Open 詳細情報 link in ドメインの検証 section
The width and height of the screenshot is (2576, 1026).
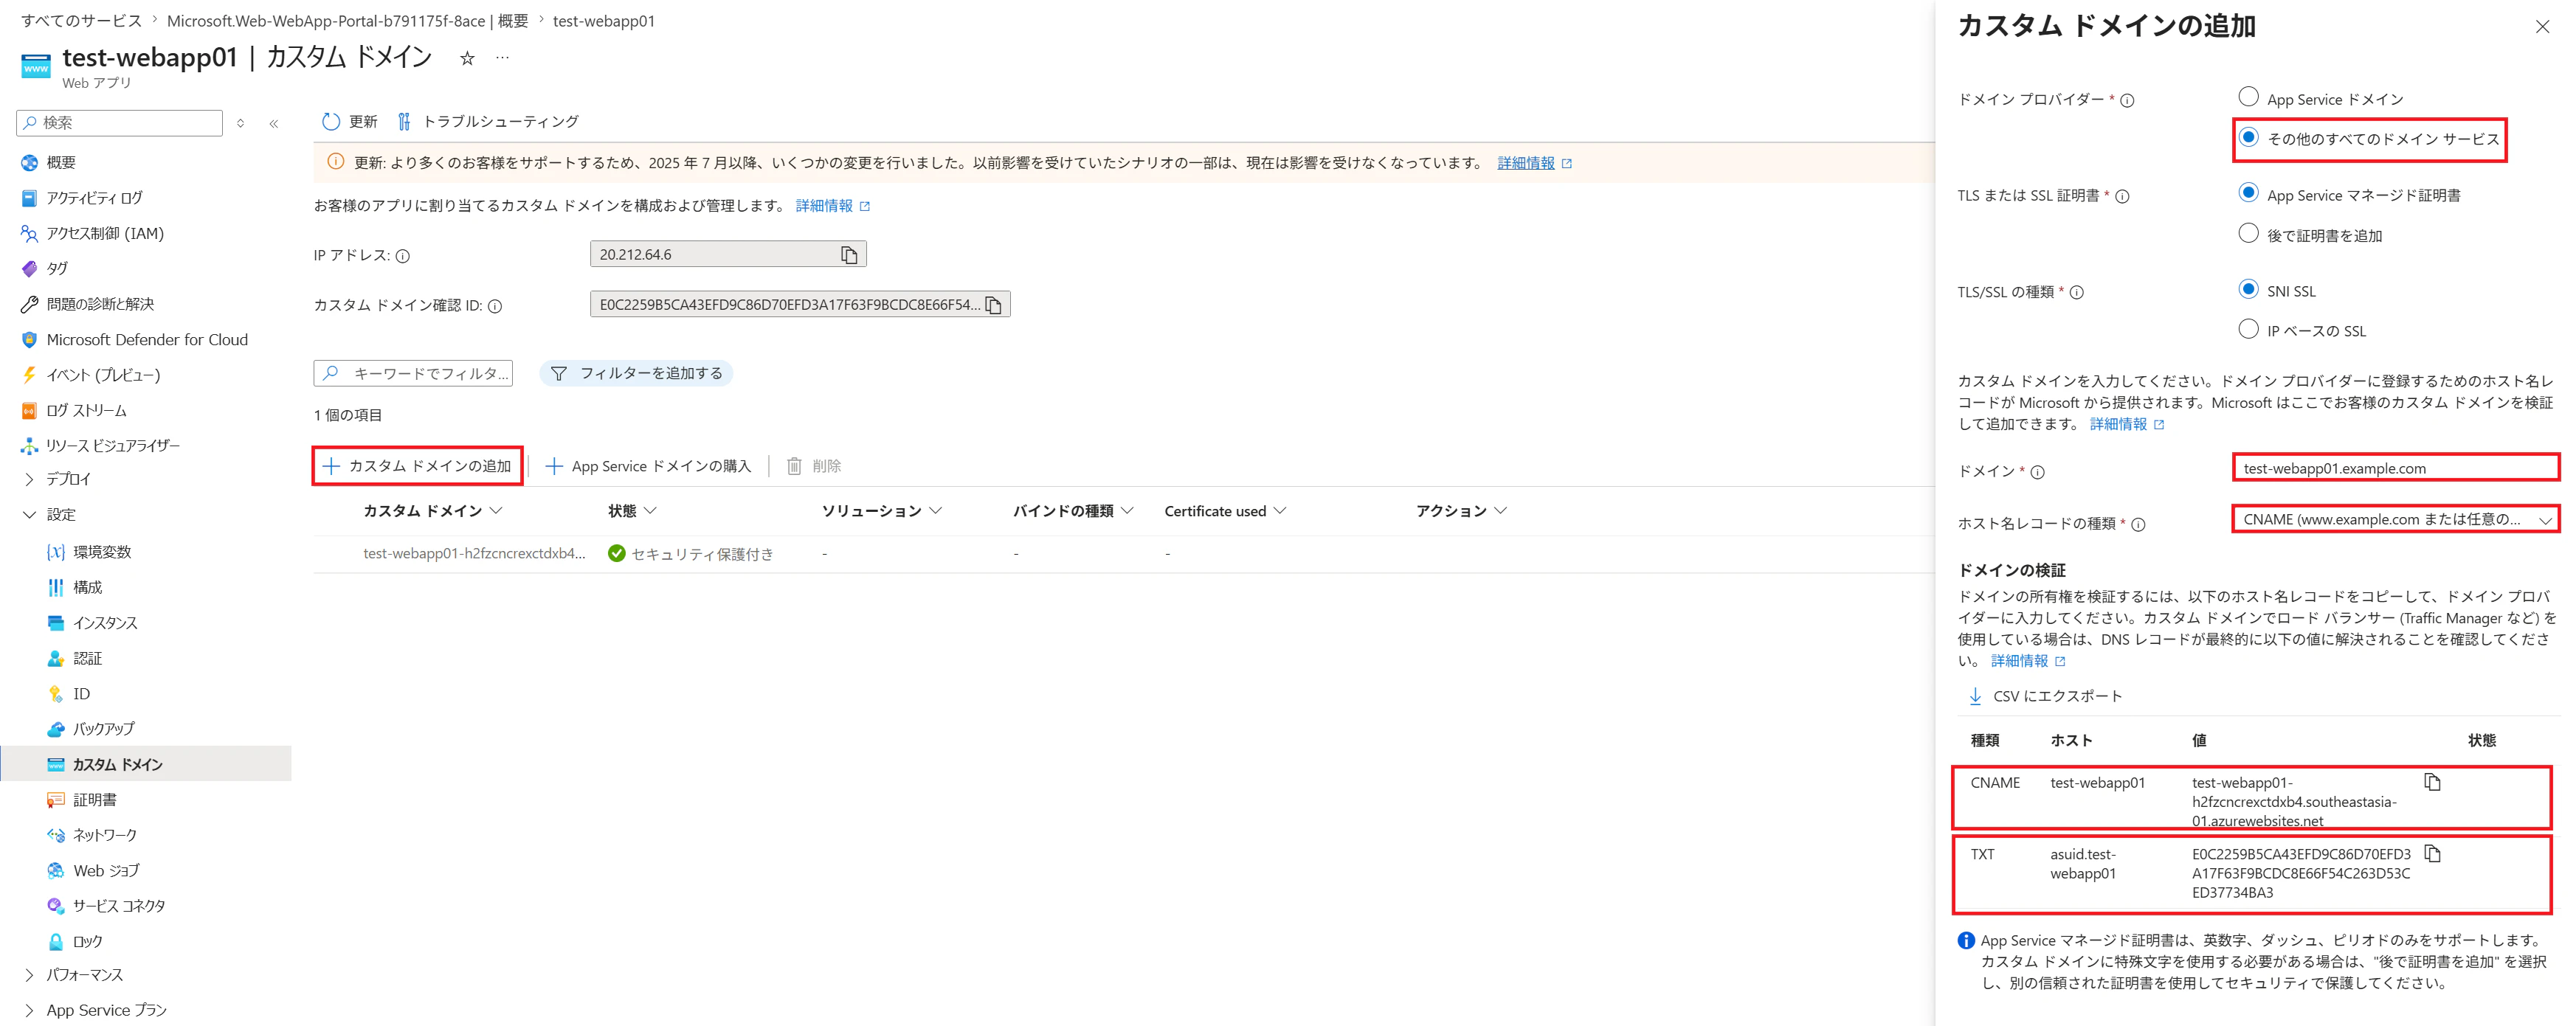click(2020, 661)
